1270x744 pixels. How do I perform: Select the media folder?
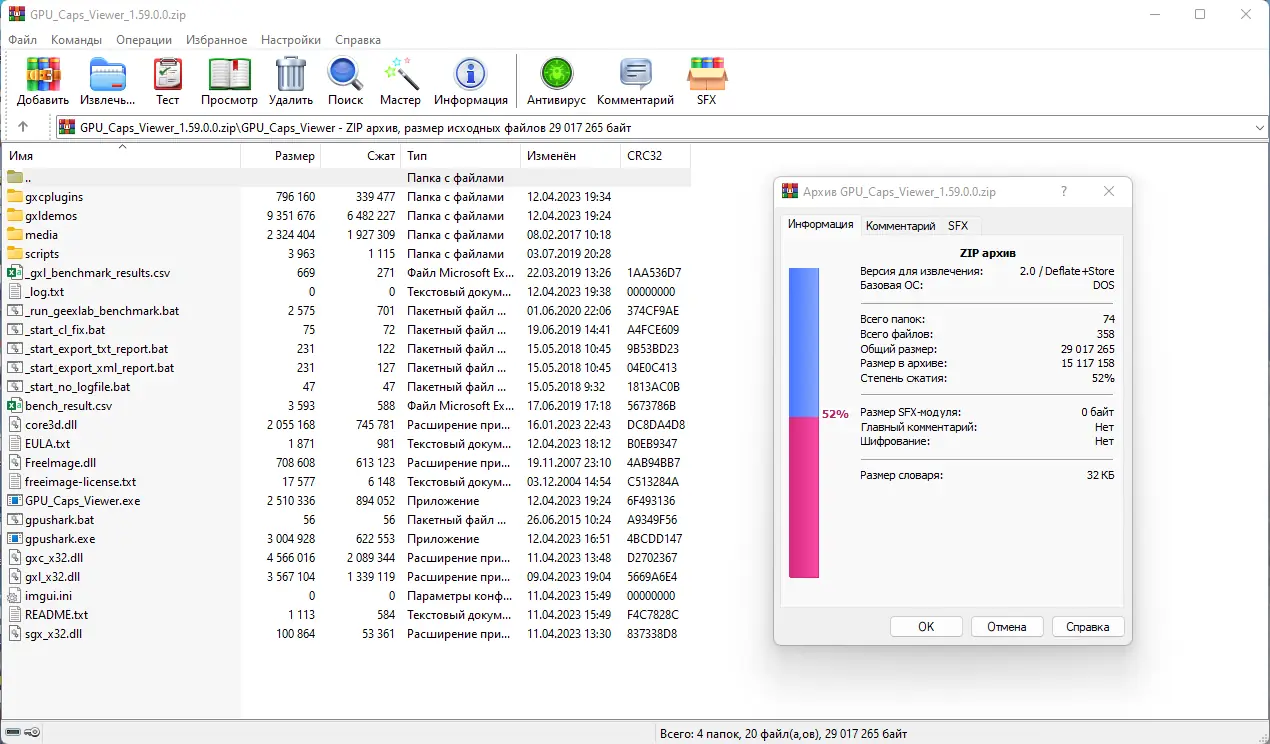pos(32,235)
